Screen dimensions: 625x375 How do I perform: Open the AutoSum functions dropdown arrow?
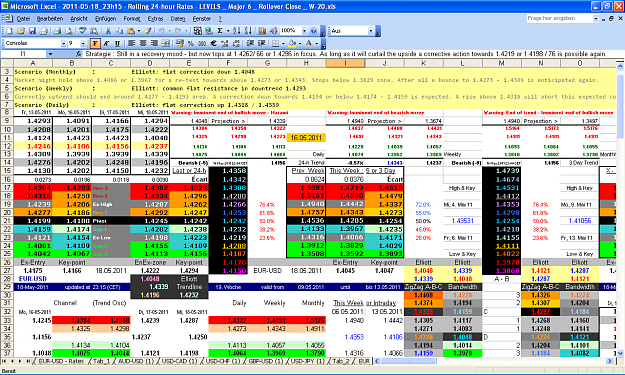pos(228,31)
